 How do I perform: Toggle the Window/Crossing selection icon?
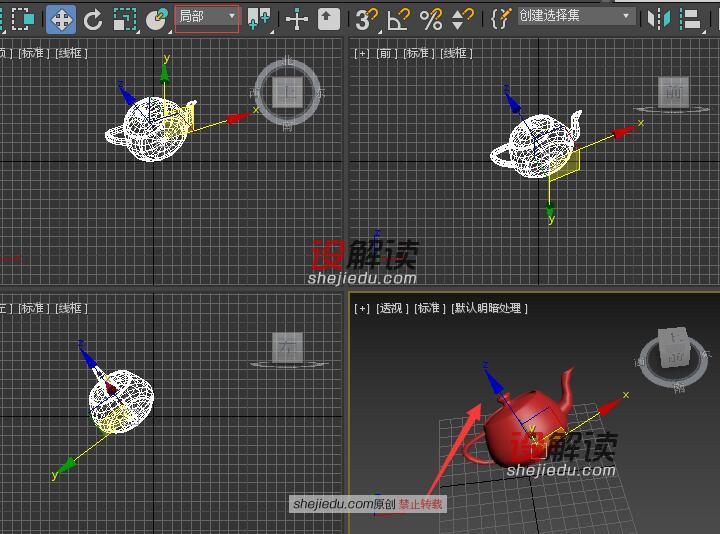23,19
